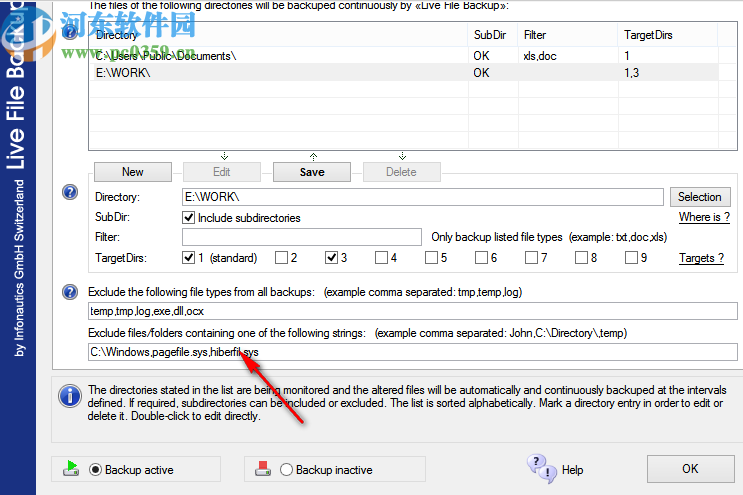This screenshot has width=743, height=495.
Task: Click the Directory path input field
Action: click(423, 197)
